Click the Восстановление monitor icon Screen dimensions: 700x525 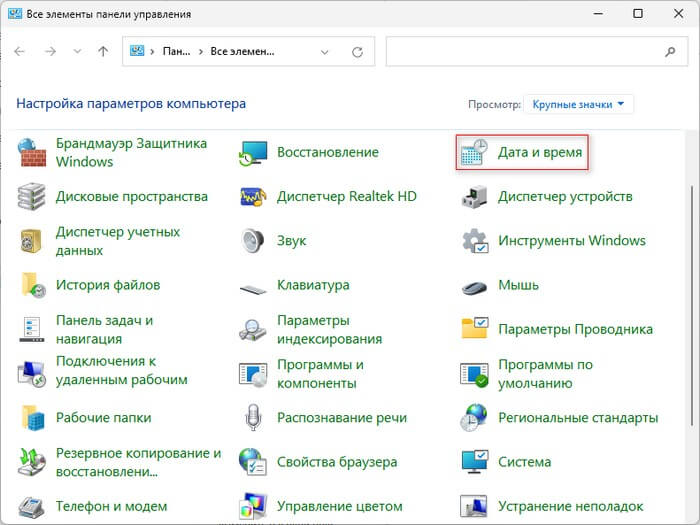click(253, 153)
